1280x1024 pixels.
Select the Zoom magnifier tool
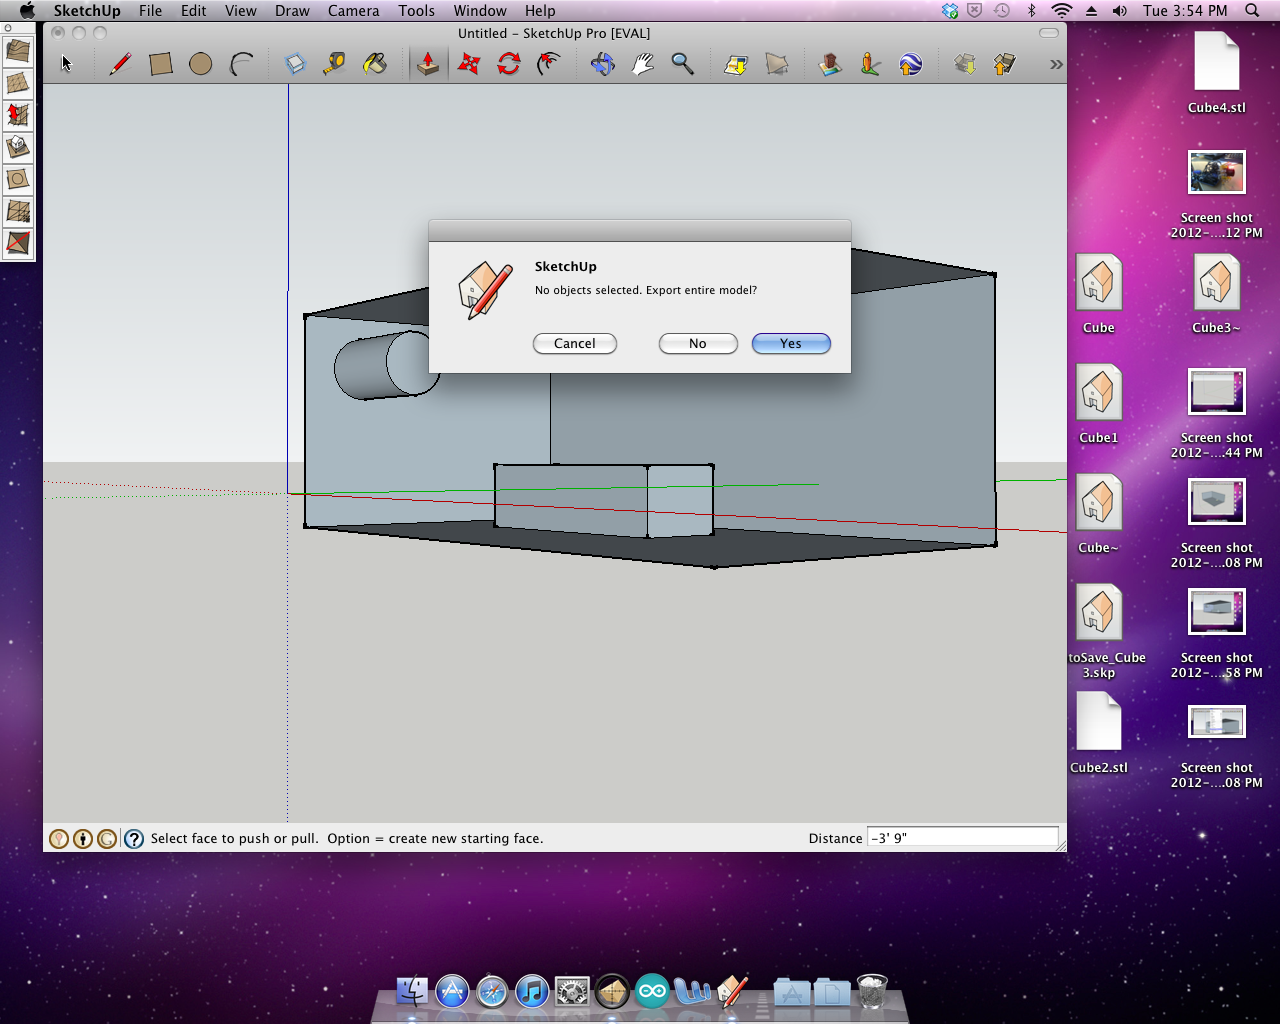tap(682, 63)
